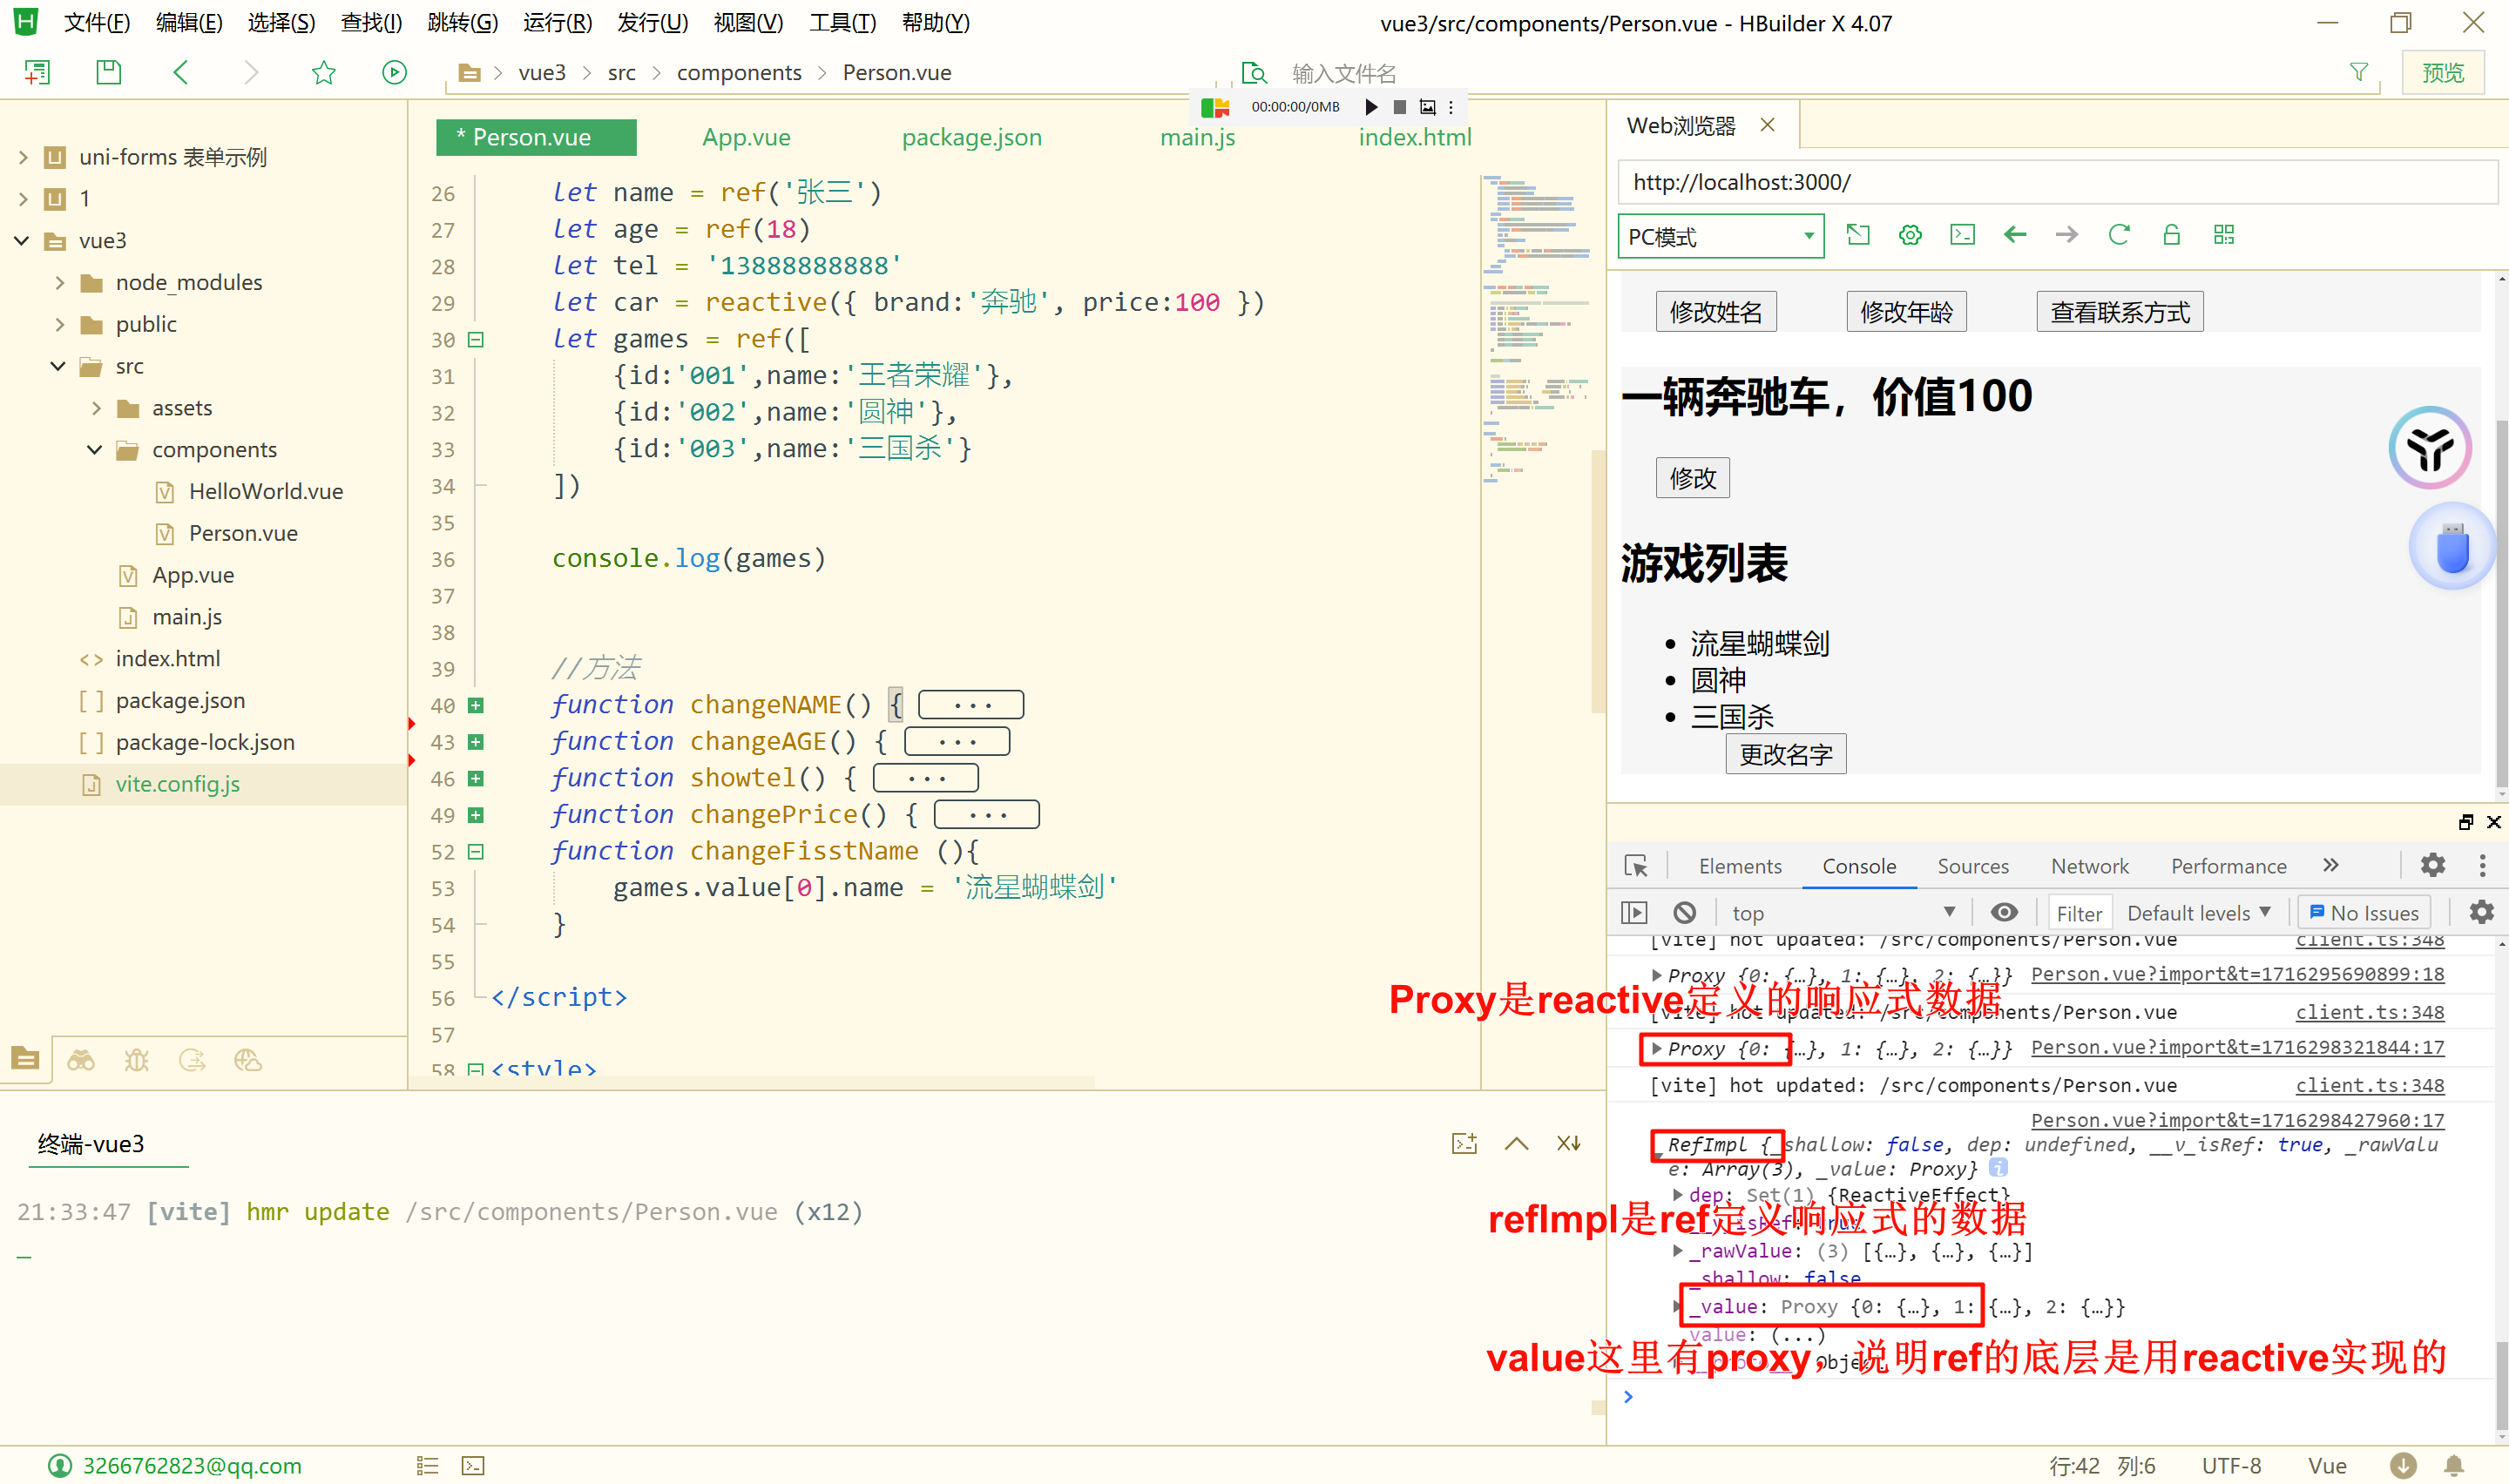Image resolution: width=2509 pixels, height=1484 pixels.
Task: Expand the node_modules folder
Action: [60, 283]
